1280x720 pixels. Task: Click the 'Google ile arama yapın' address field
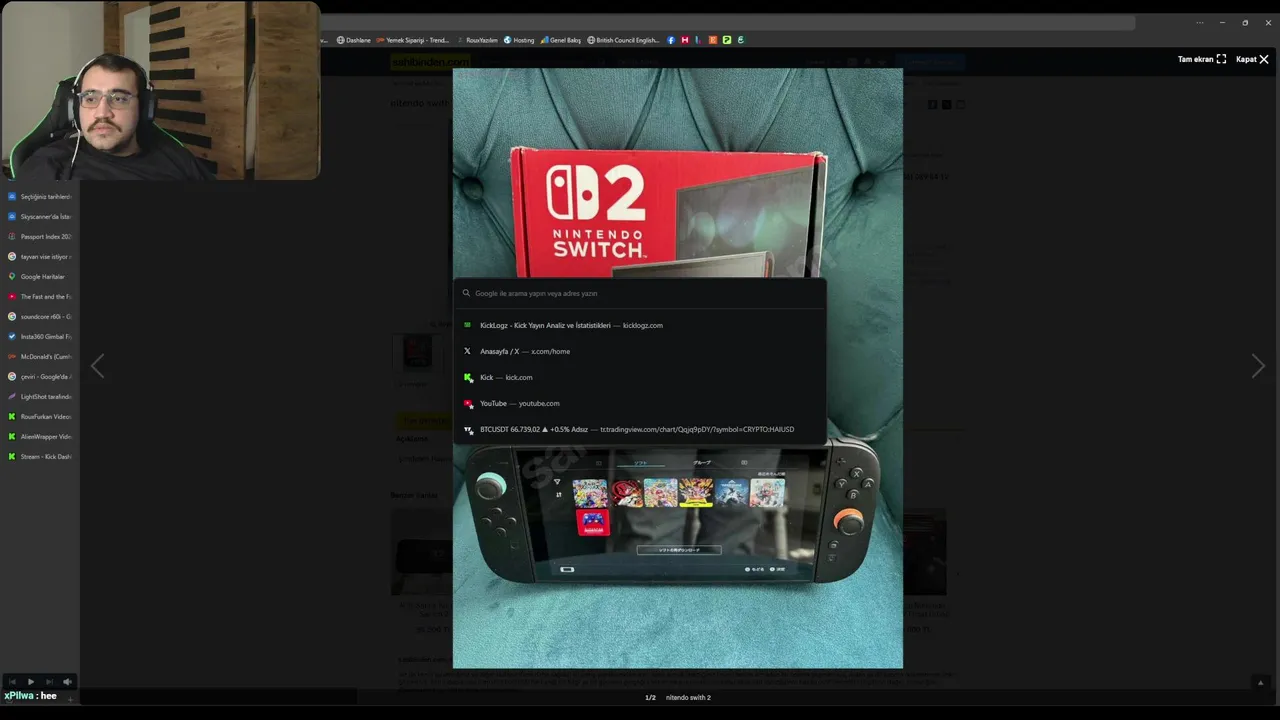pyautogui.click(x=640, y=293)
